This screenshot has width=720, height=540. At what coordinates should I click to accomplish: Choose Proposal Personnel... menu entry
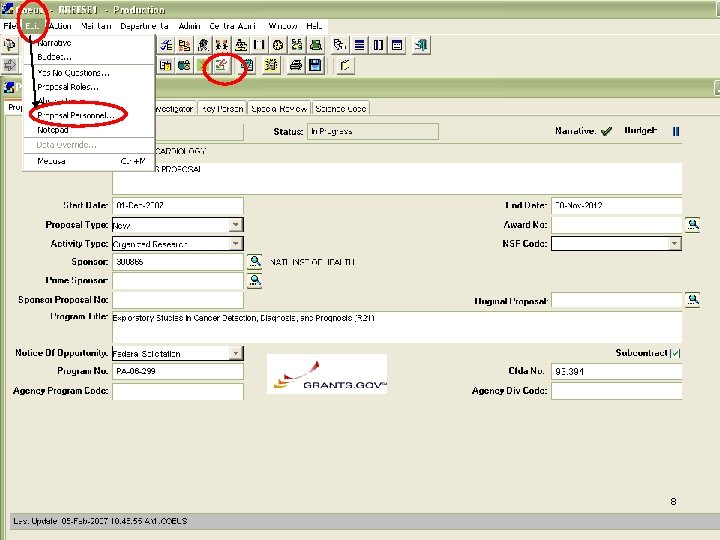(x=89, y=115)
